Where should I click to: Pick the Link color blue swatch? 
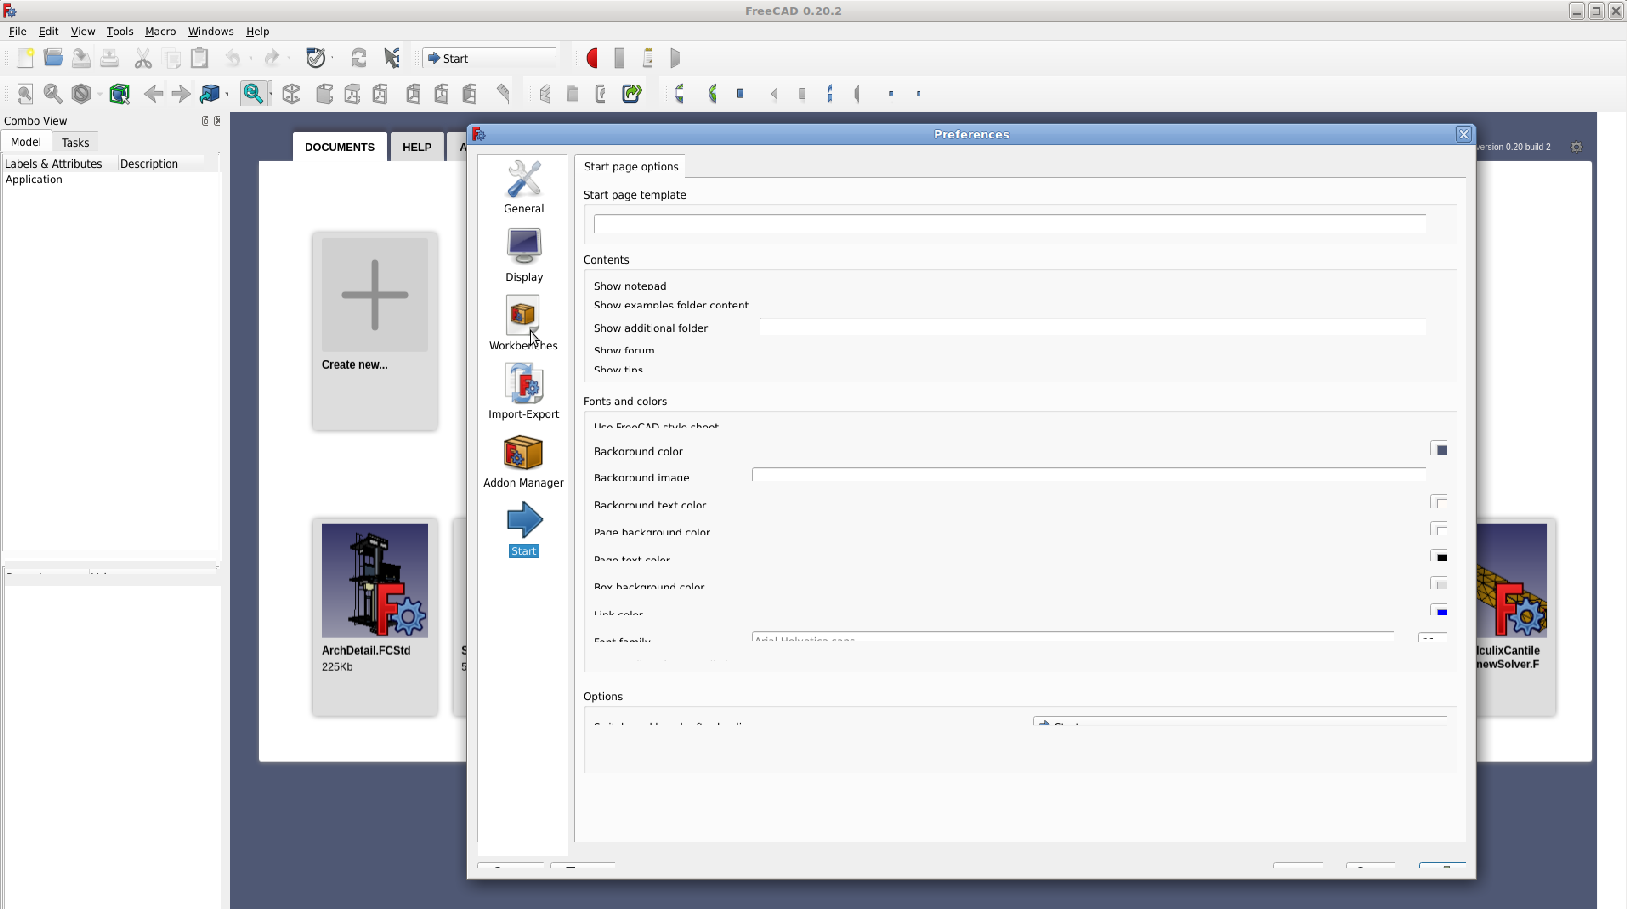1439,611
